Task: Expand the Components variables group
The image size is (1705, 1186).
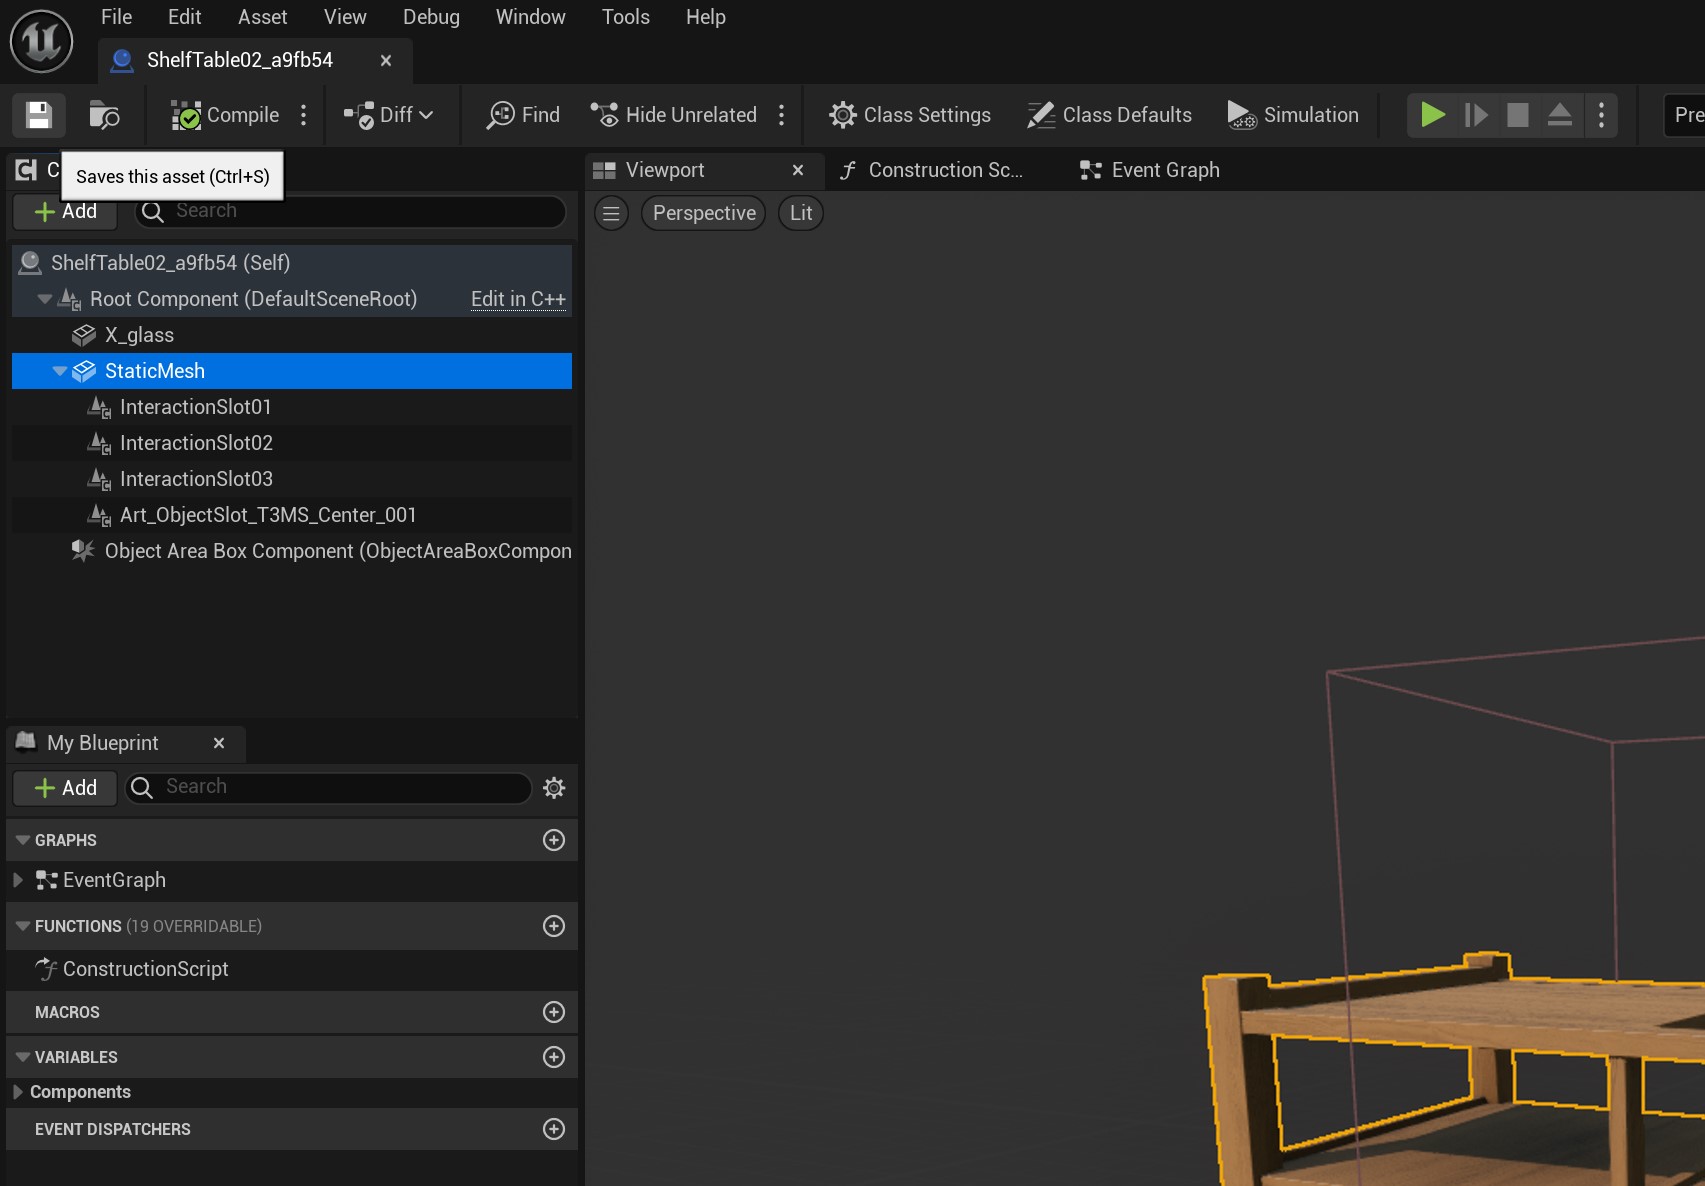Action: (18, 1092)
